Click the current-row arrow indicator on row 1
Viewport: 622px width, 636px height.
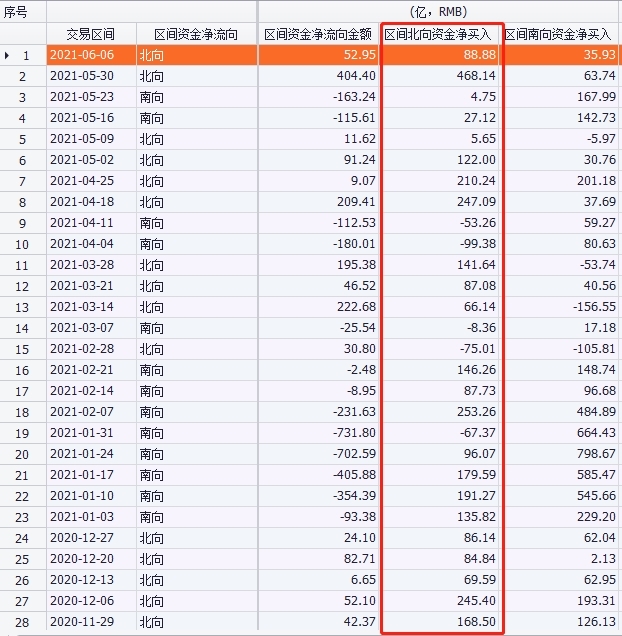tap(7, 55)
